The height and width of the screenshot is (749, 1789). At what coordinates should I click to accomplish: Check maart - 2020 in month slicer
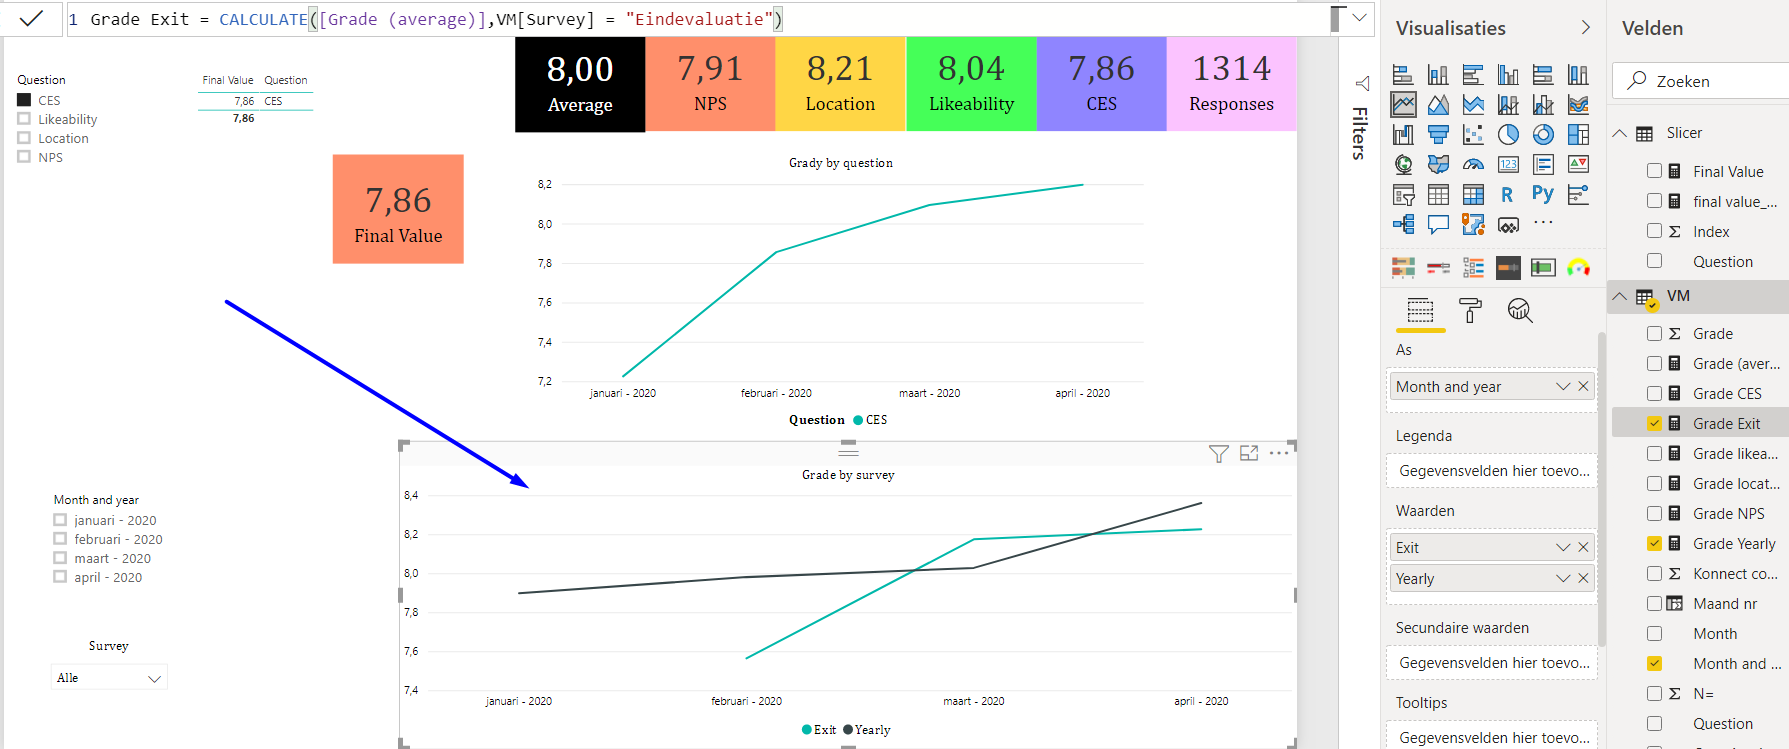[x=60, y=558]
